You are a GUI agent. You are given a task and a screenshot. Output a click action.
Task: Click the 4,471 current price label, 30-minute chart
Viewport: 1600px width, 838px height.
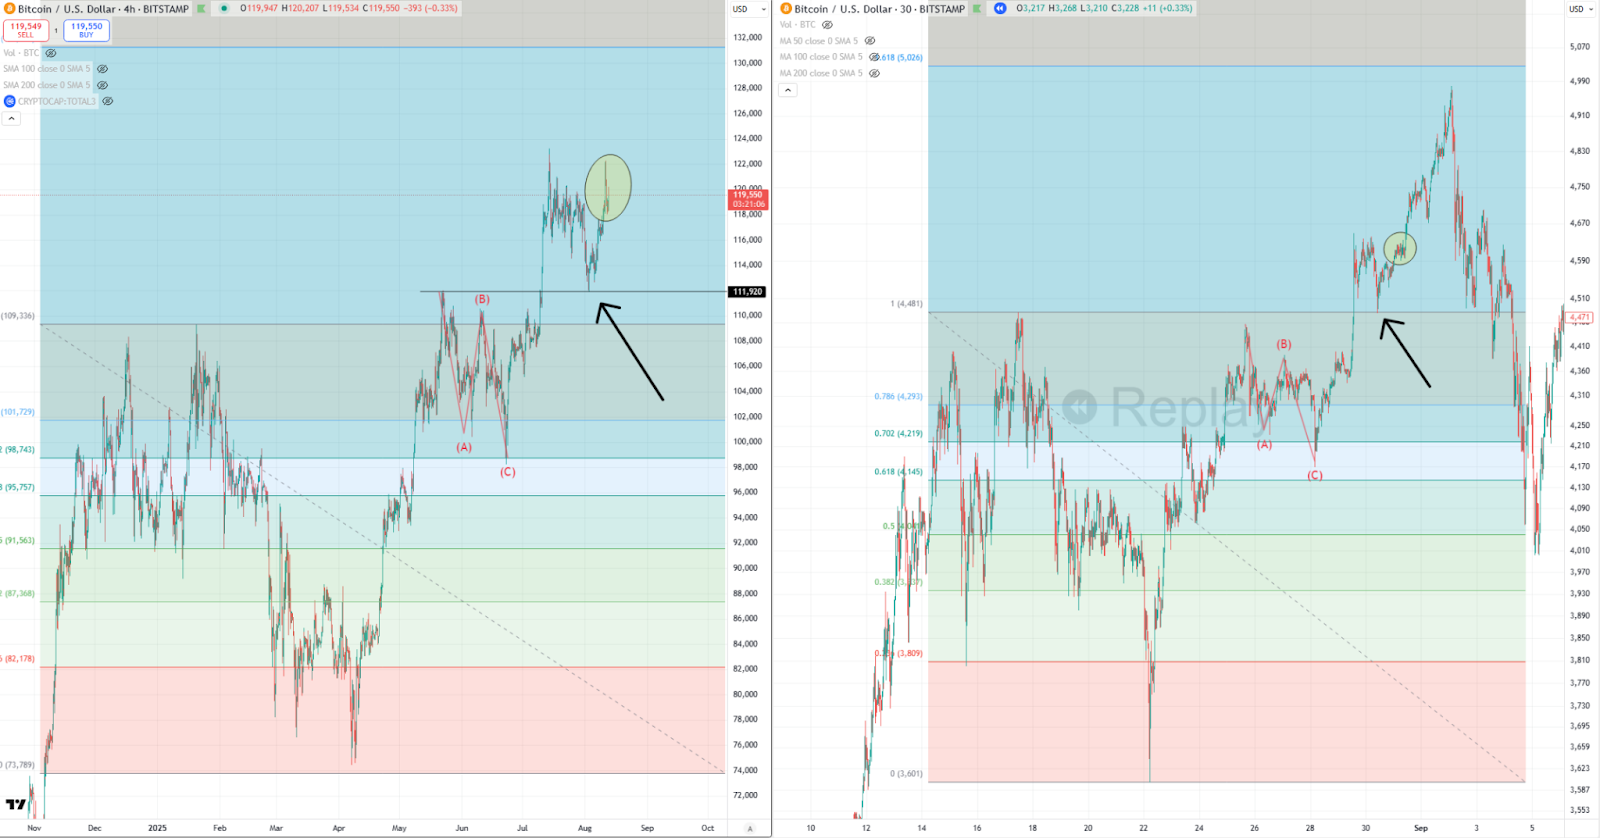coord(1580,317)
